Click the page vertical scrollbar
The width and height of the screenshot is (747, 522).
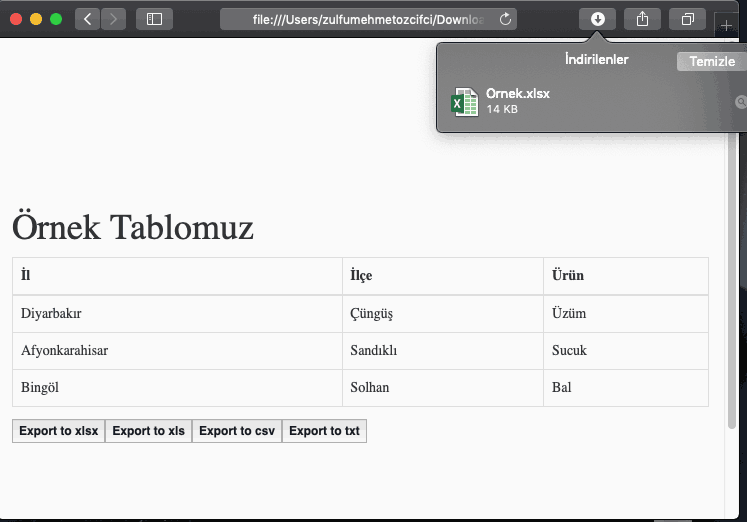pos(732,281)
